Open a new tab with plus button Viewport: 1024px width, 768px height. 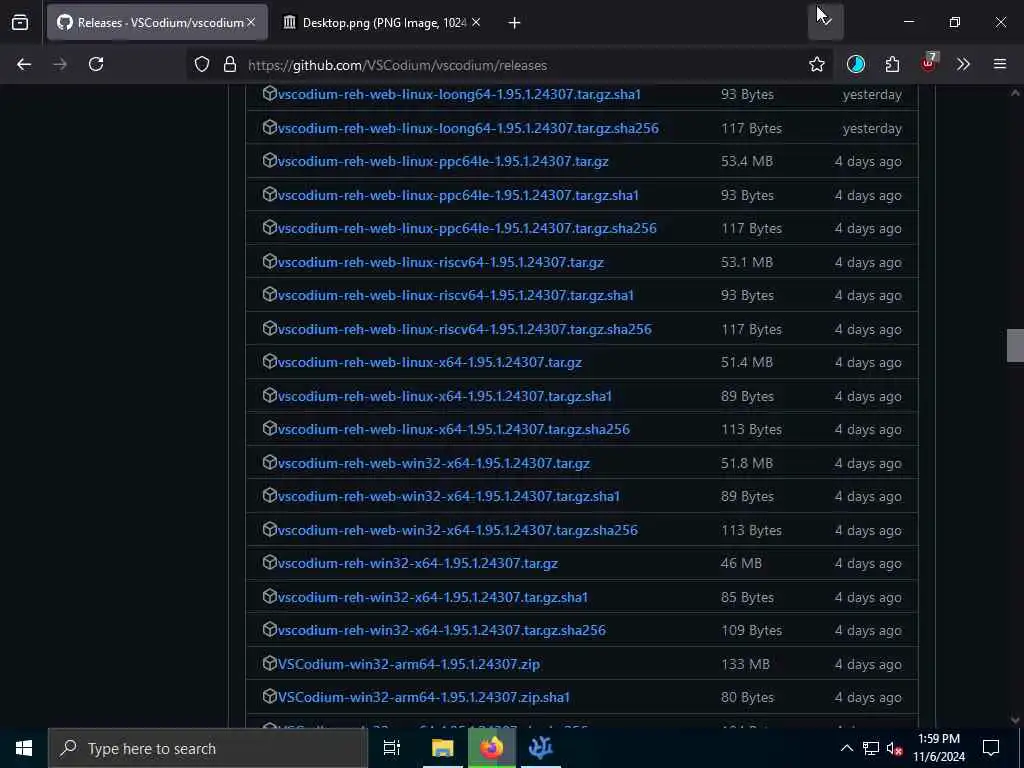point(515,23)
